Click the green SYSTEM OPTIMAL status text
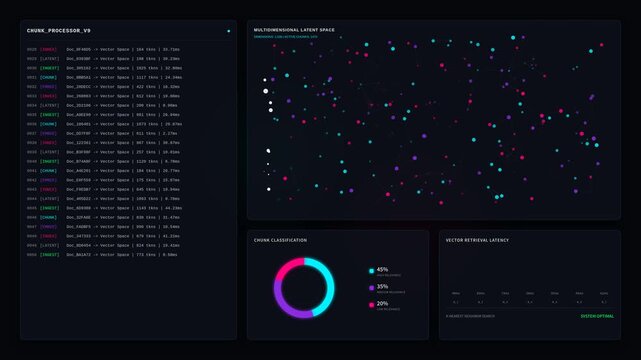 coord(597,316)
